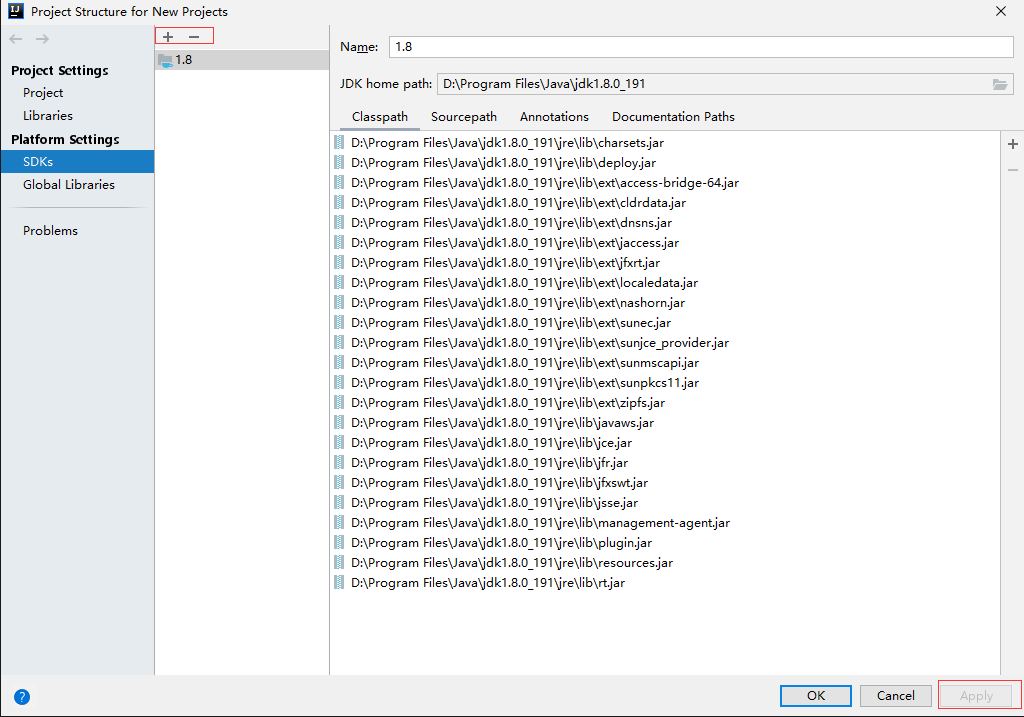Click the forward navigation arrow
This screenshot has width=1024, height=717.
click(42, 39)
